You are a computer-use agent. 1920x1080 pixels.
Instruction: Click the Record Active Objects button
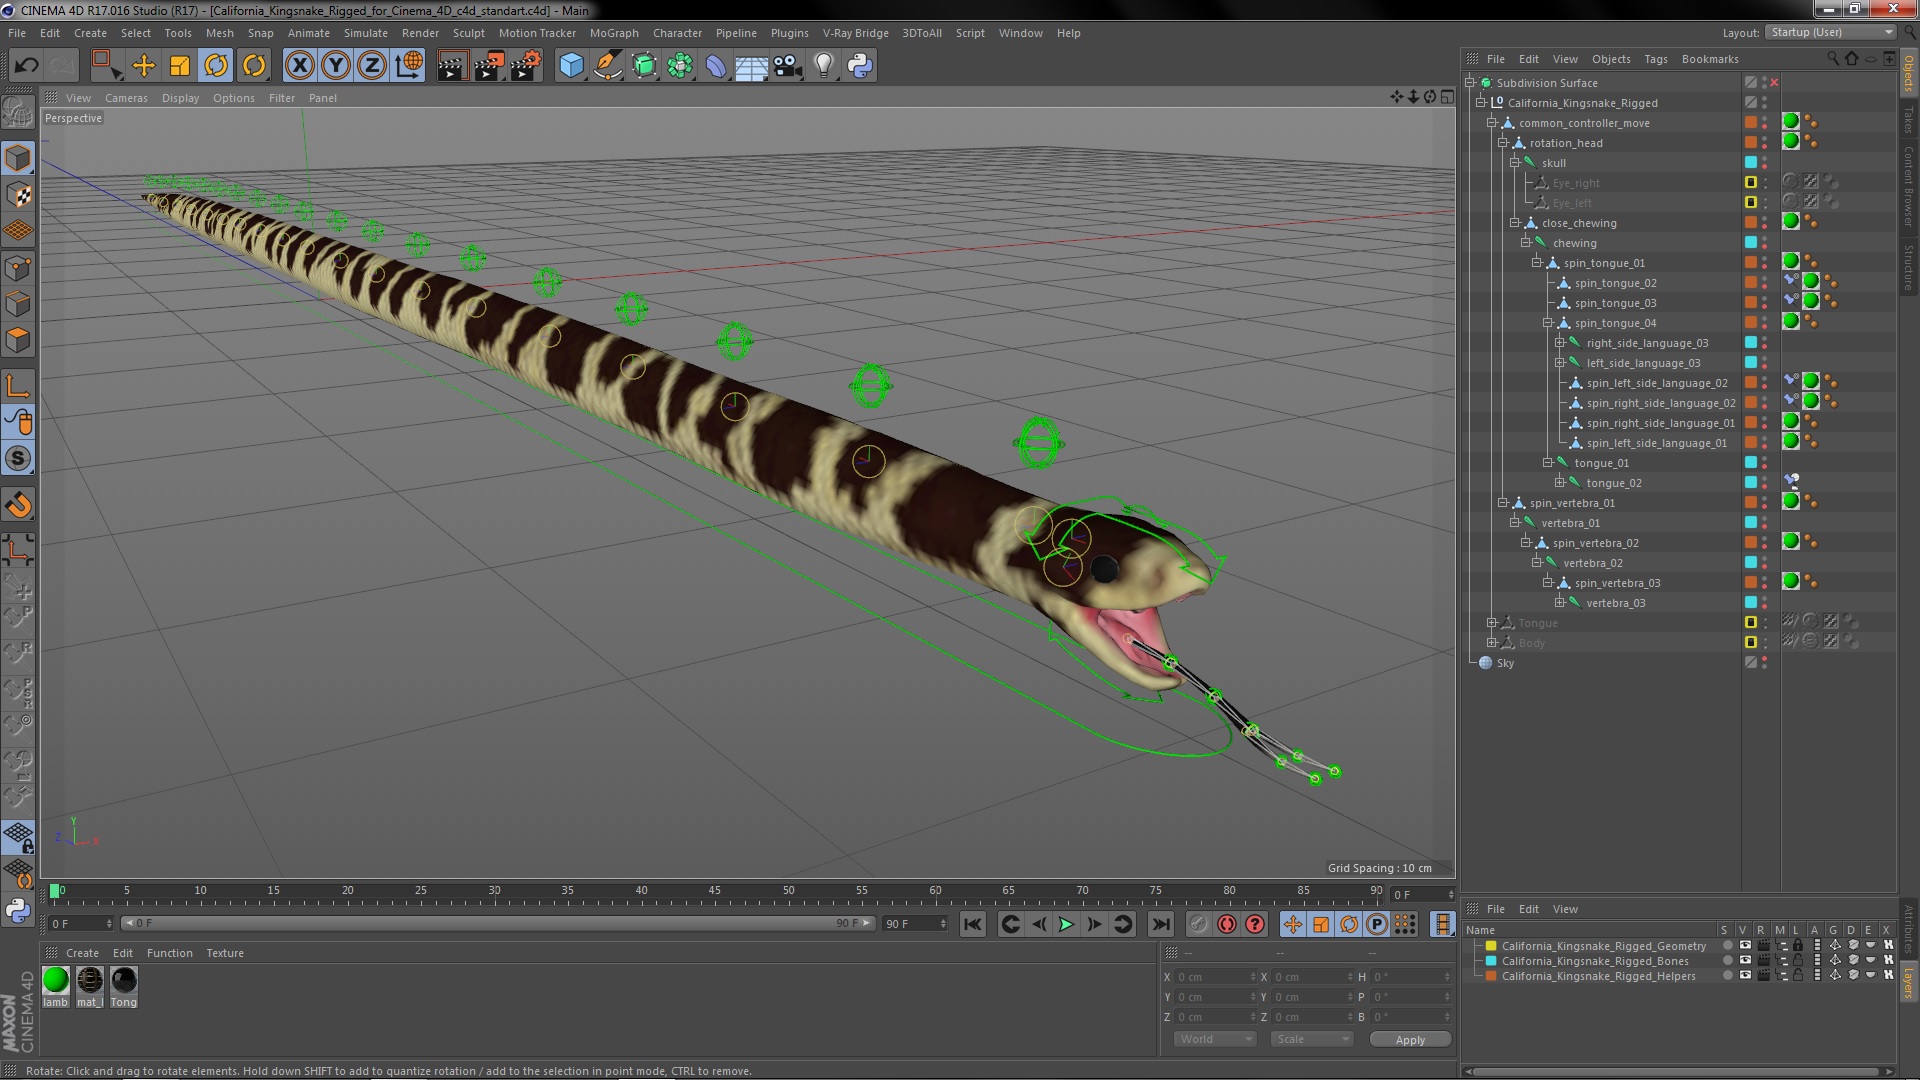(x=1198, y=925)
